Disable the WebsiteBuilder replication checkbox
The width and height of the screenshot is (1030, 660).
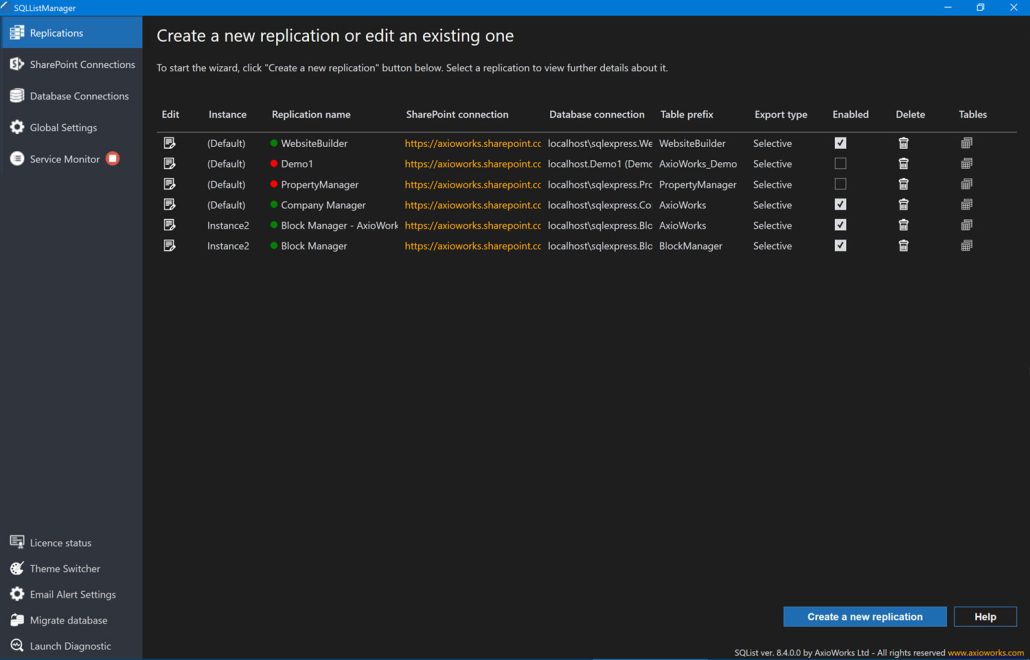click(x=840, y=143)
